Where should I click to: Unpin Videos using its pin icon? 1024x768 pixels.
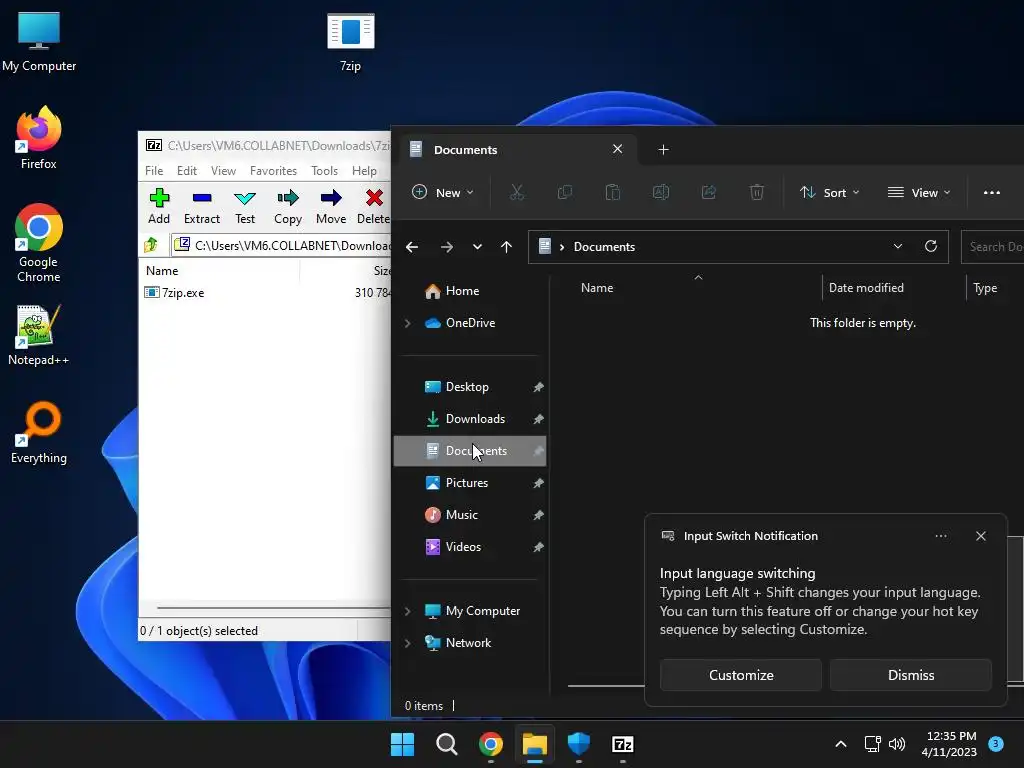pyautogui.click(x=538, y=547)
